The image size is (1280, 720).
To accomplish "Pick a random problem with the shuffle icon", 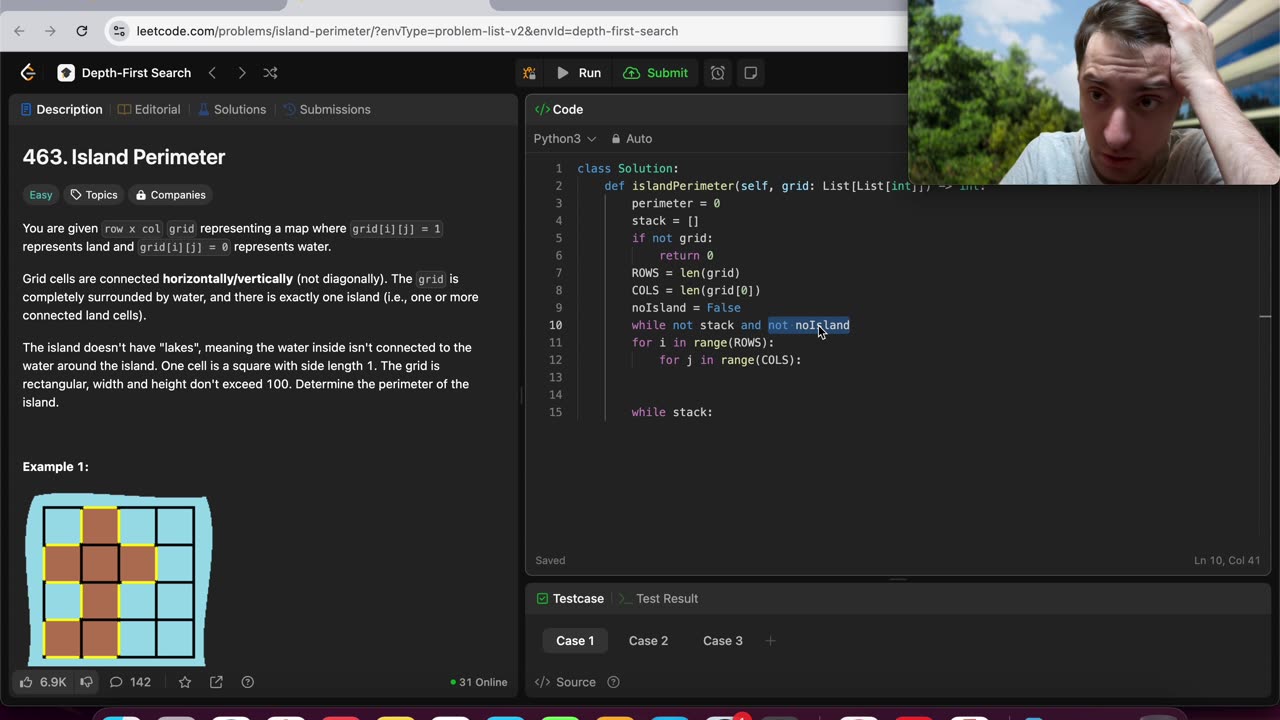I will pyautogui.click(x=270, y=73).
